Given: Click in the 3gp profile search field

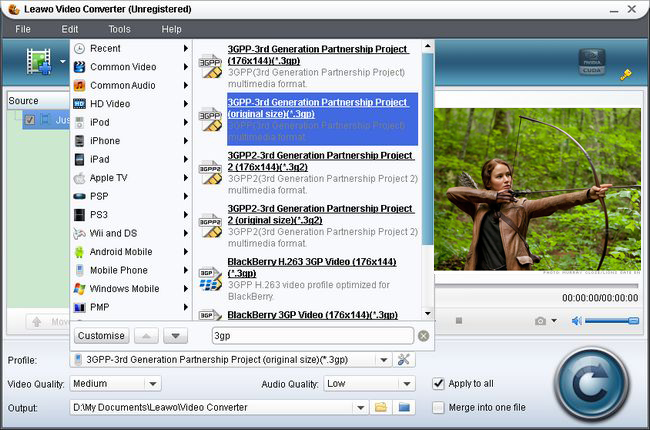Looking at the screenshot, I should click(x=313, y=335).
